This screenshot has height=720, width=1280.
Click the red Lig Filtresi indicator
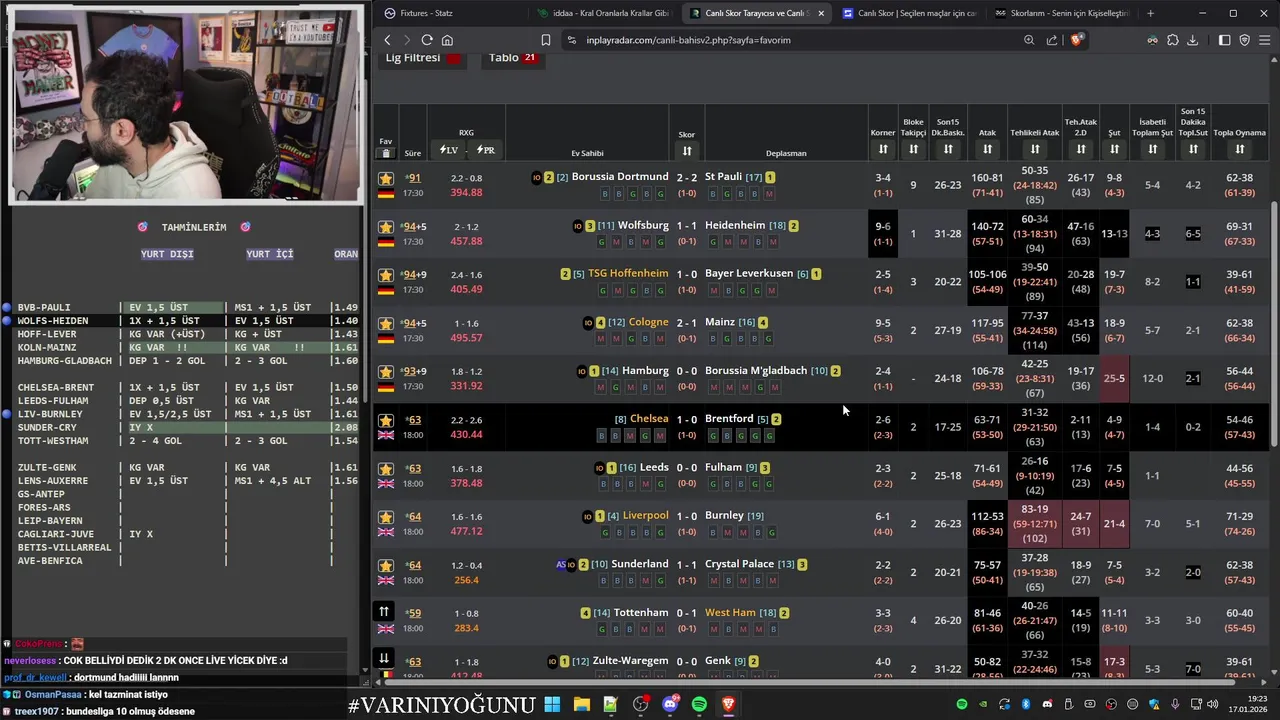[453, 58]
